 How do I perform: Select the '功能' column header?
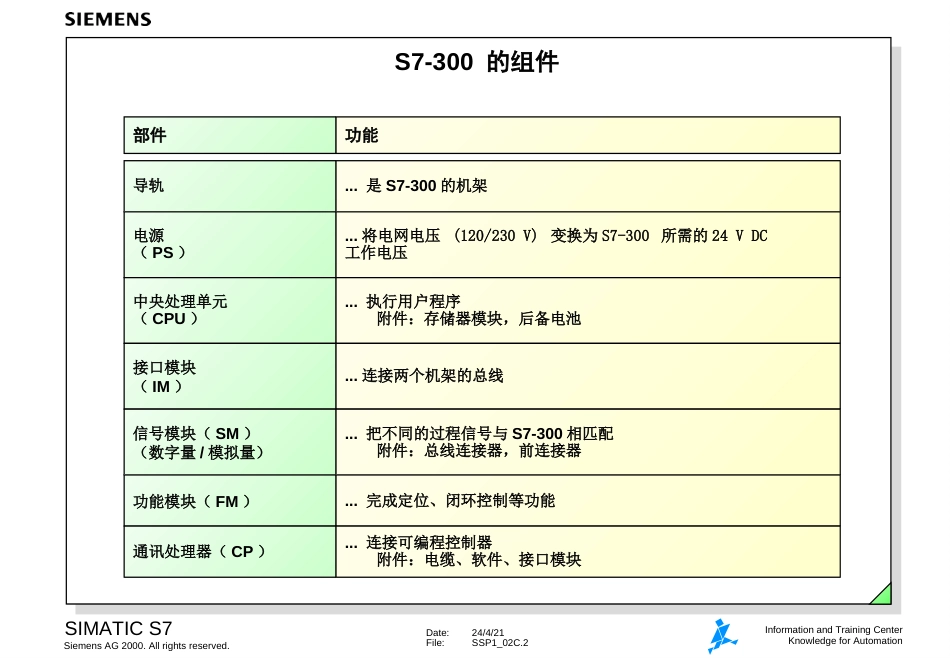[588, 135]
